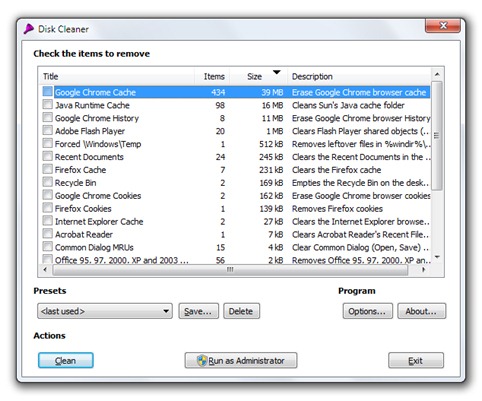The width and height of the screenshot is (482, 401).
Task: Click the Exit button
Action: (416, 360)
